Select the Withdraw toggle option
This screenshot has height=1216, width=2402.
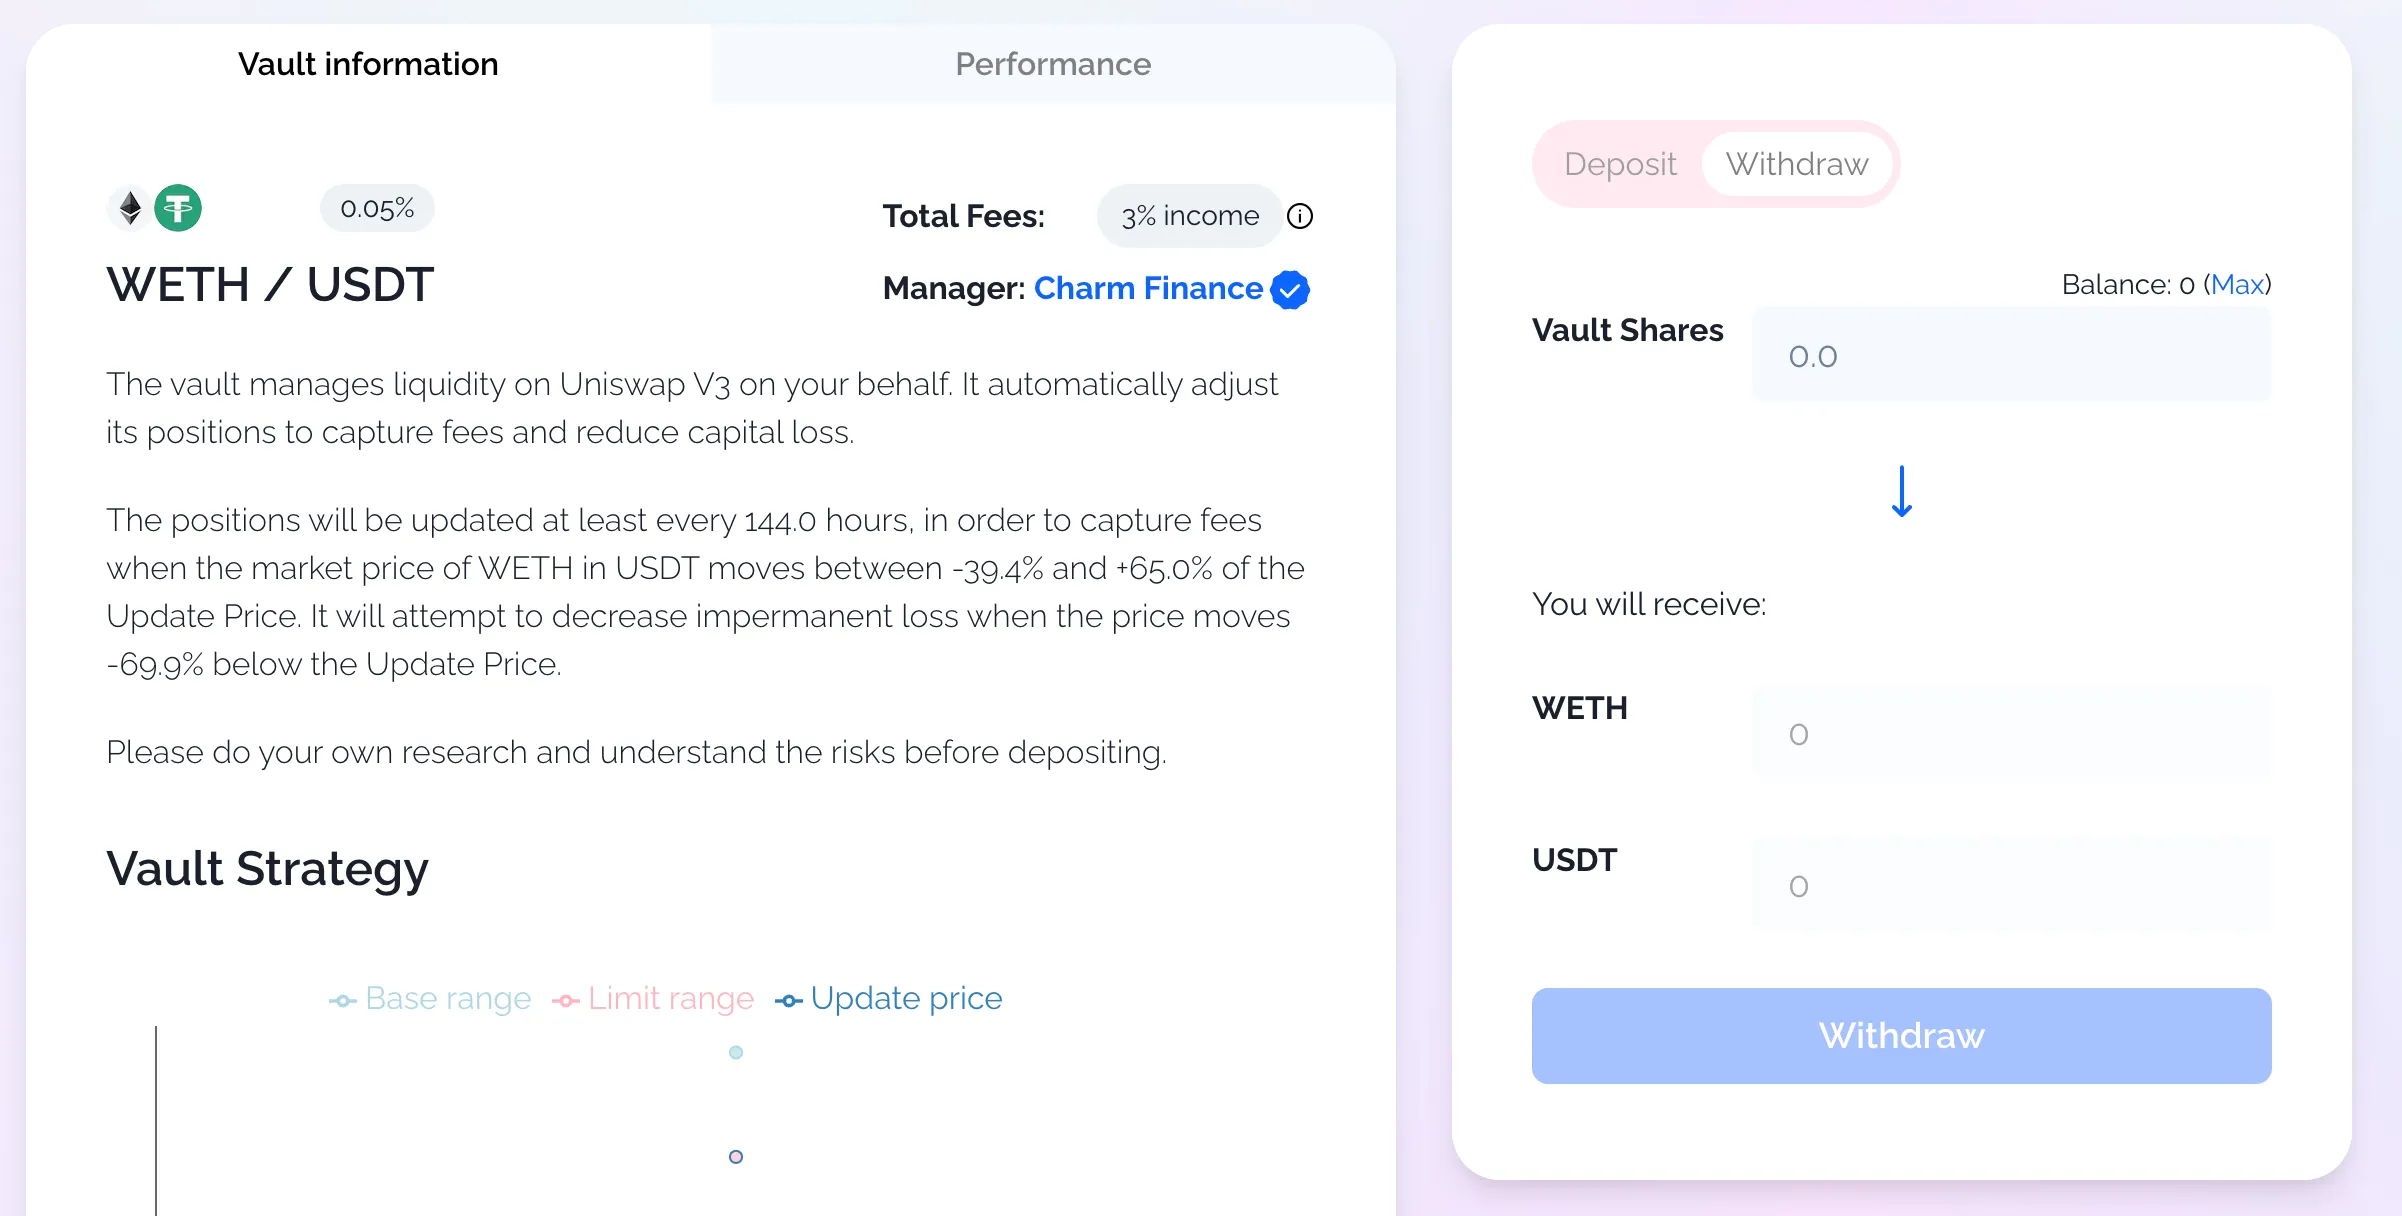(1796, 164)
